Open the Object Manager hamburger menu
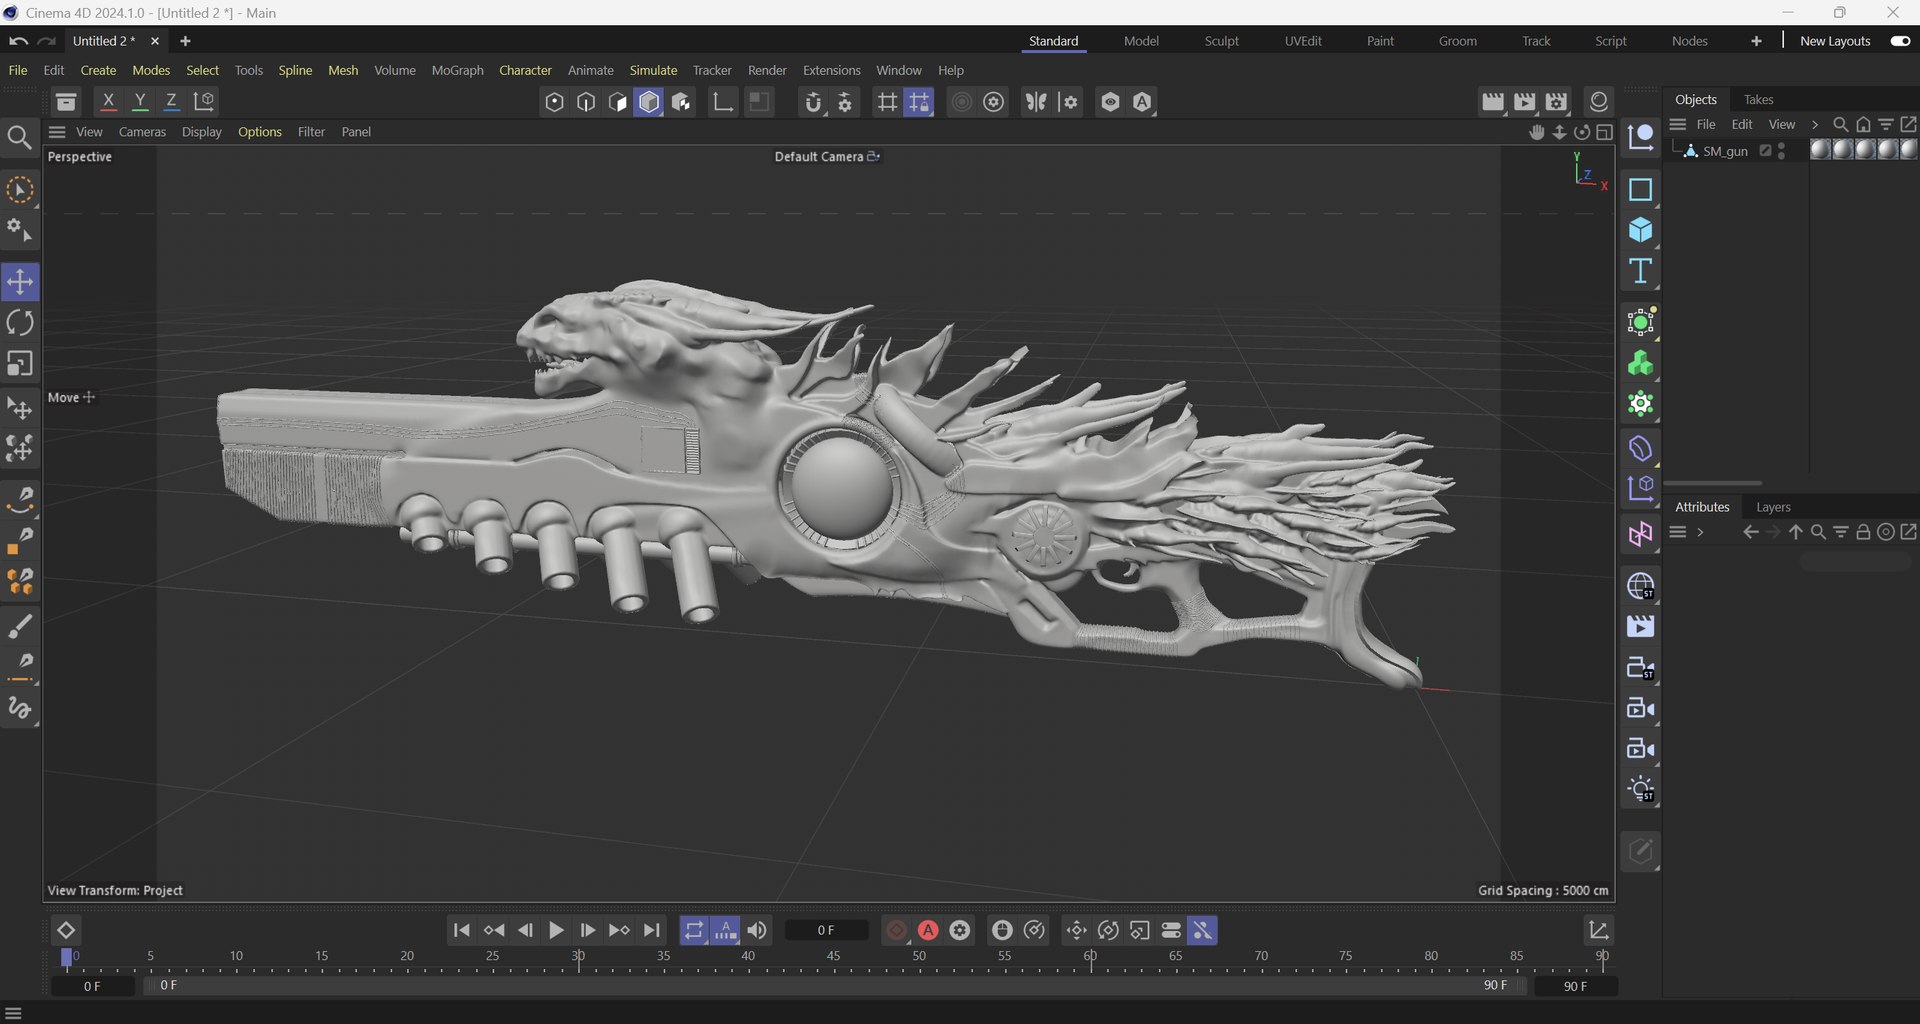Image resolution: width=1920 pixels, height=1024 pixels. [1678, 125]
